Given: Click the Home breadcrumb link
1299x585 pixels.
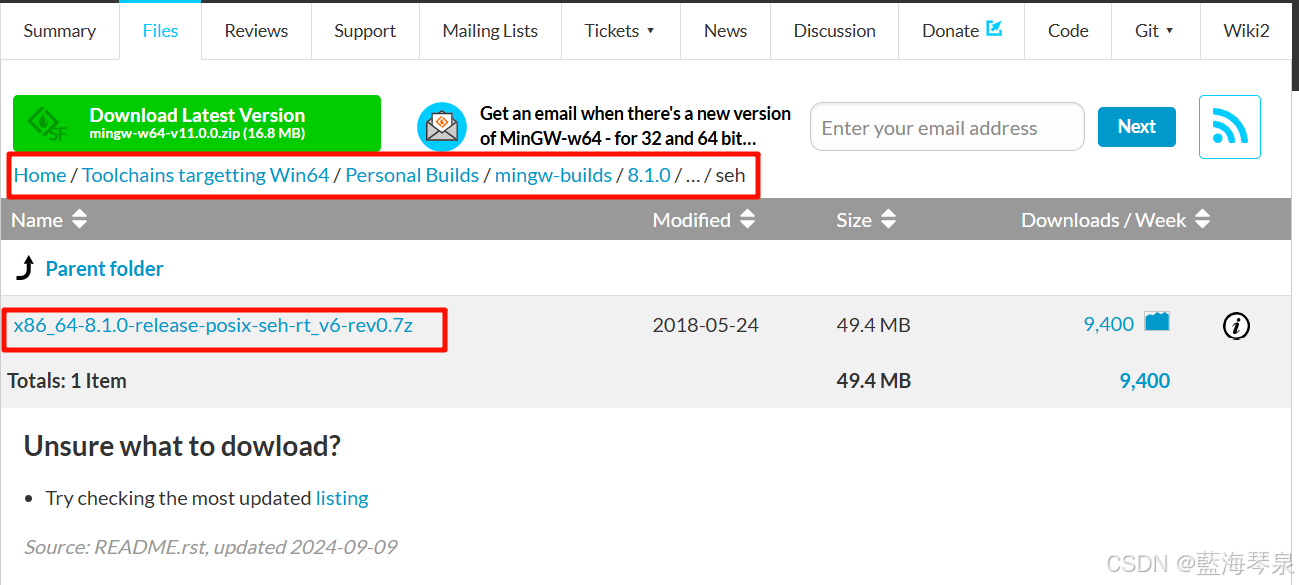Looking at the screenshot, I should point(40,175).
